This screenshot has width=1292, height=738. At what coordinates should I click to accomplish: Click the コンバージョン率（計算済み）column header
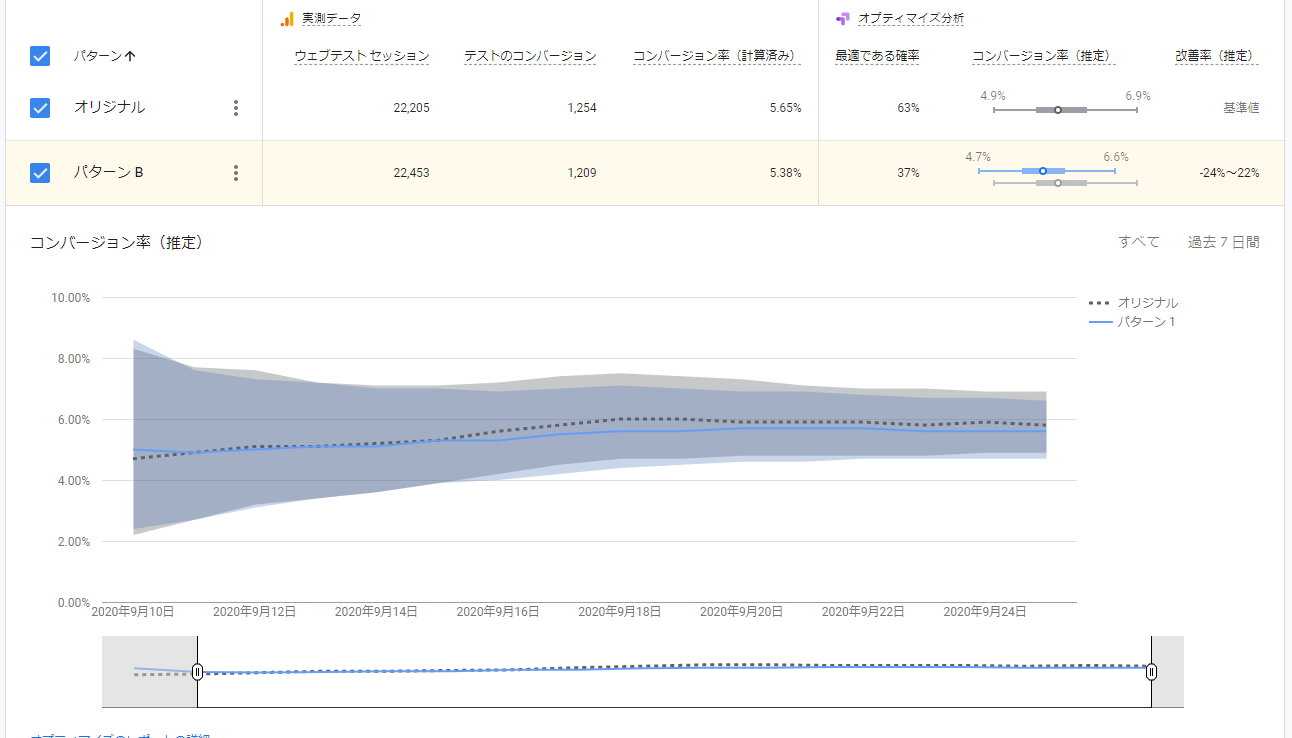pyautogui.click(x=717, y=57)
